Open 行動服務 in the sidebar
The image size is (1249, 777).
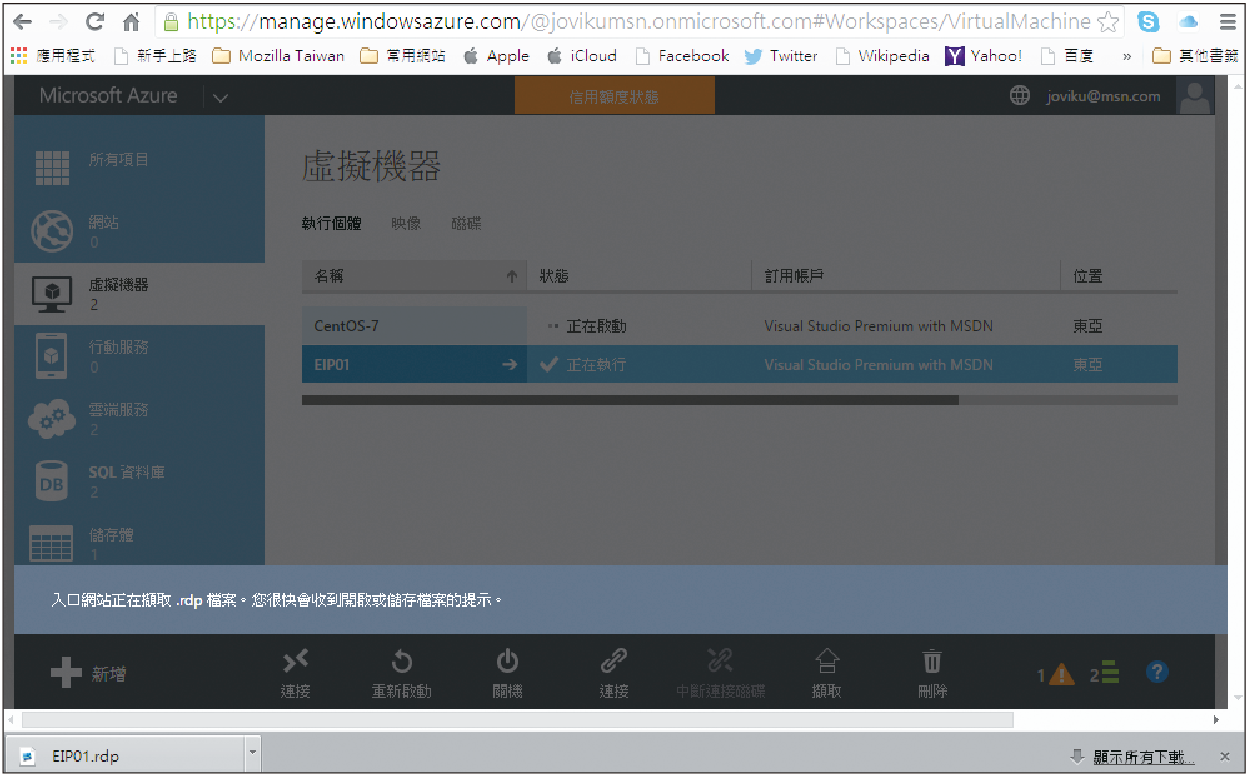tap(140, 356)
